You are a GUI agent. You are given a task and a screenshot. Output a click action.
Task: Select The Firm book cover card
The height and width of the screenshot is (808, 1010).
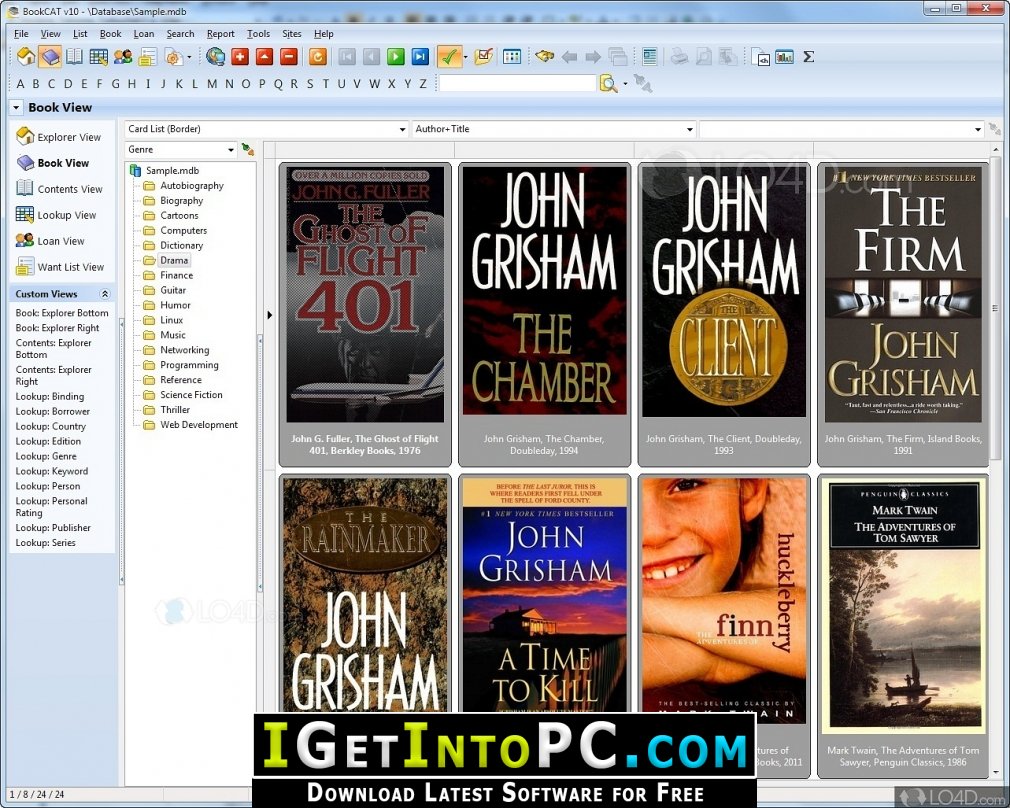pos(902,314)
